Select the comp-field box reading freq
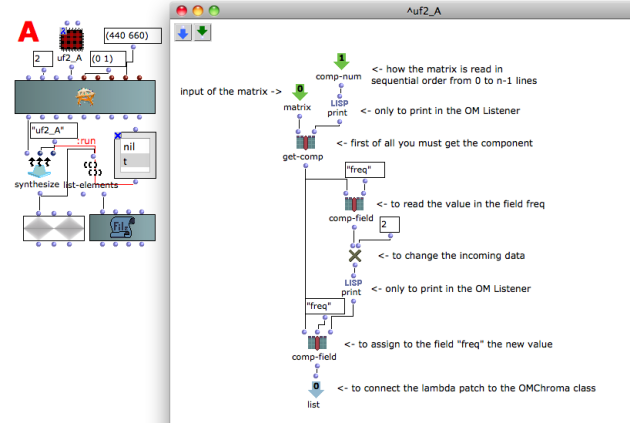Screen dimensions: 630x423 coord(354,204)
